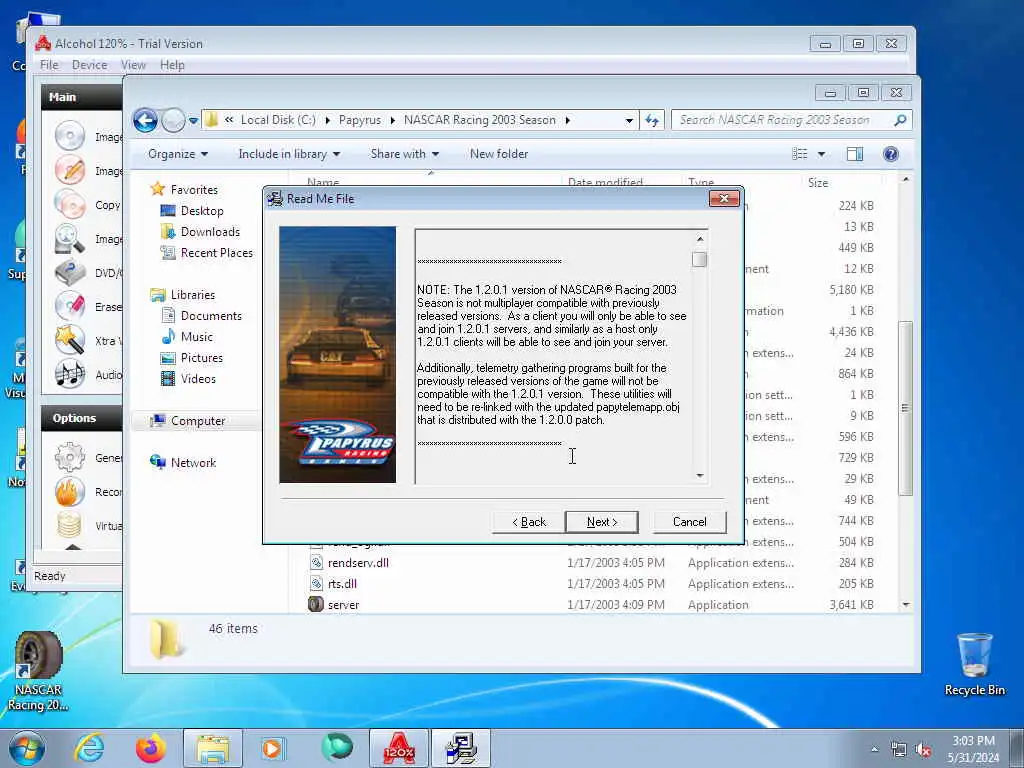Open Share with dropdown
This screenshot has width=1024, height=768.
[404, 154]
